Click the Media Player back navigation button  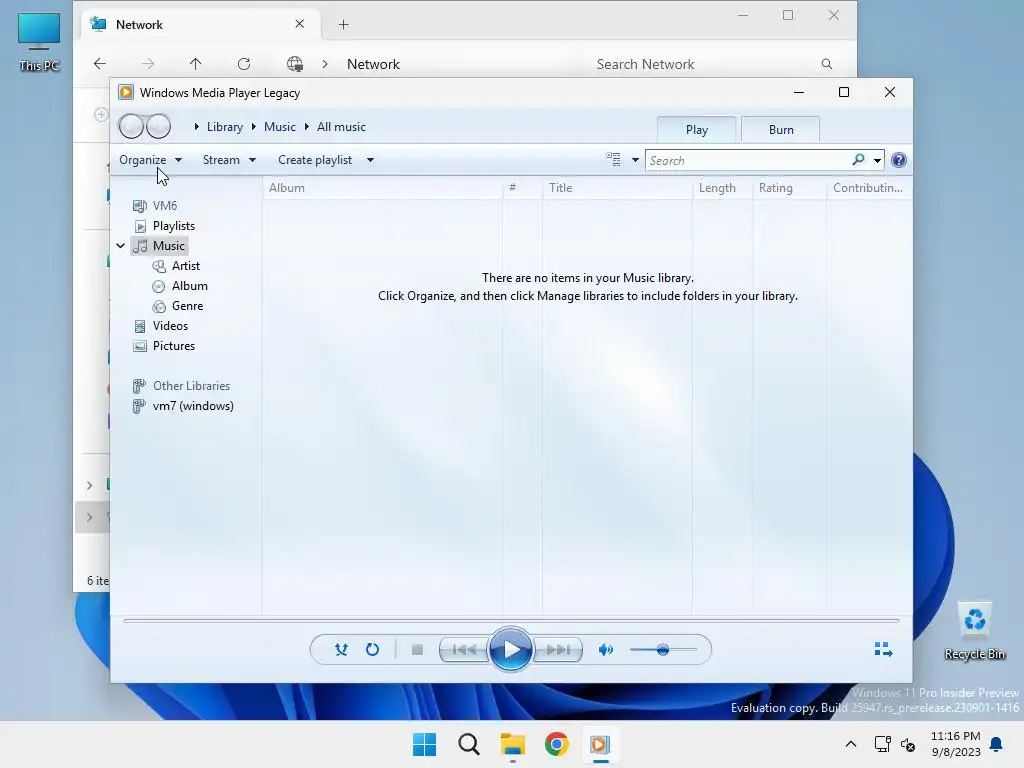[x=131, y=126]
